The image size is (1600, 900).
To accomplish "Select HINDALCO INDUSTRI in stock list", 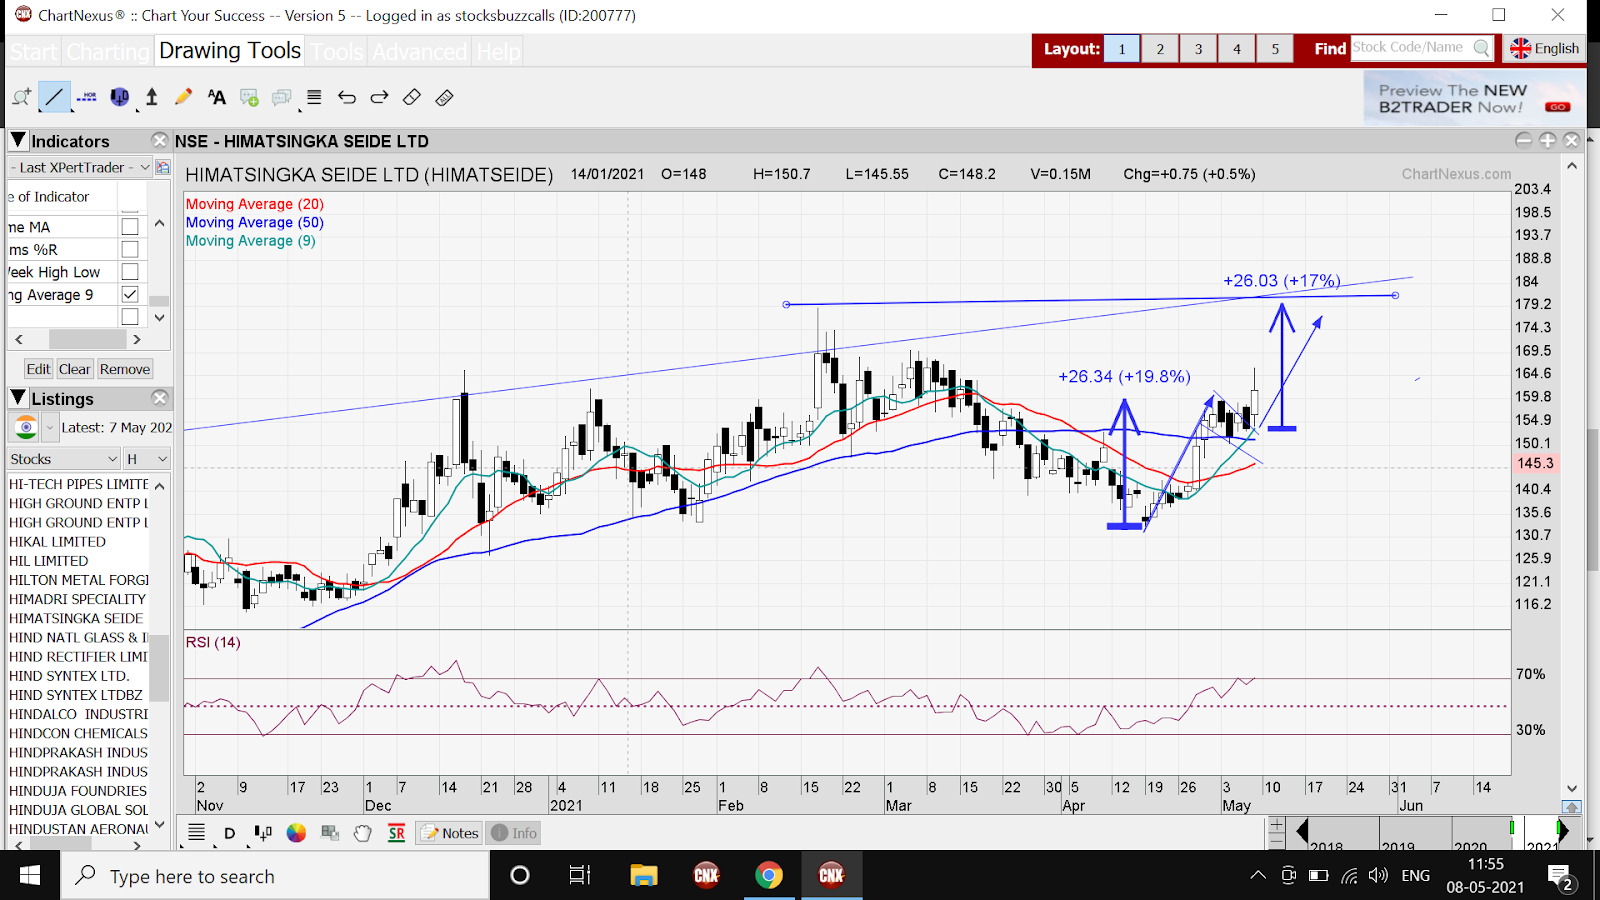I will click(78, 714).
